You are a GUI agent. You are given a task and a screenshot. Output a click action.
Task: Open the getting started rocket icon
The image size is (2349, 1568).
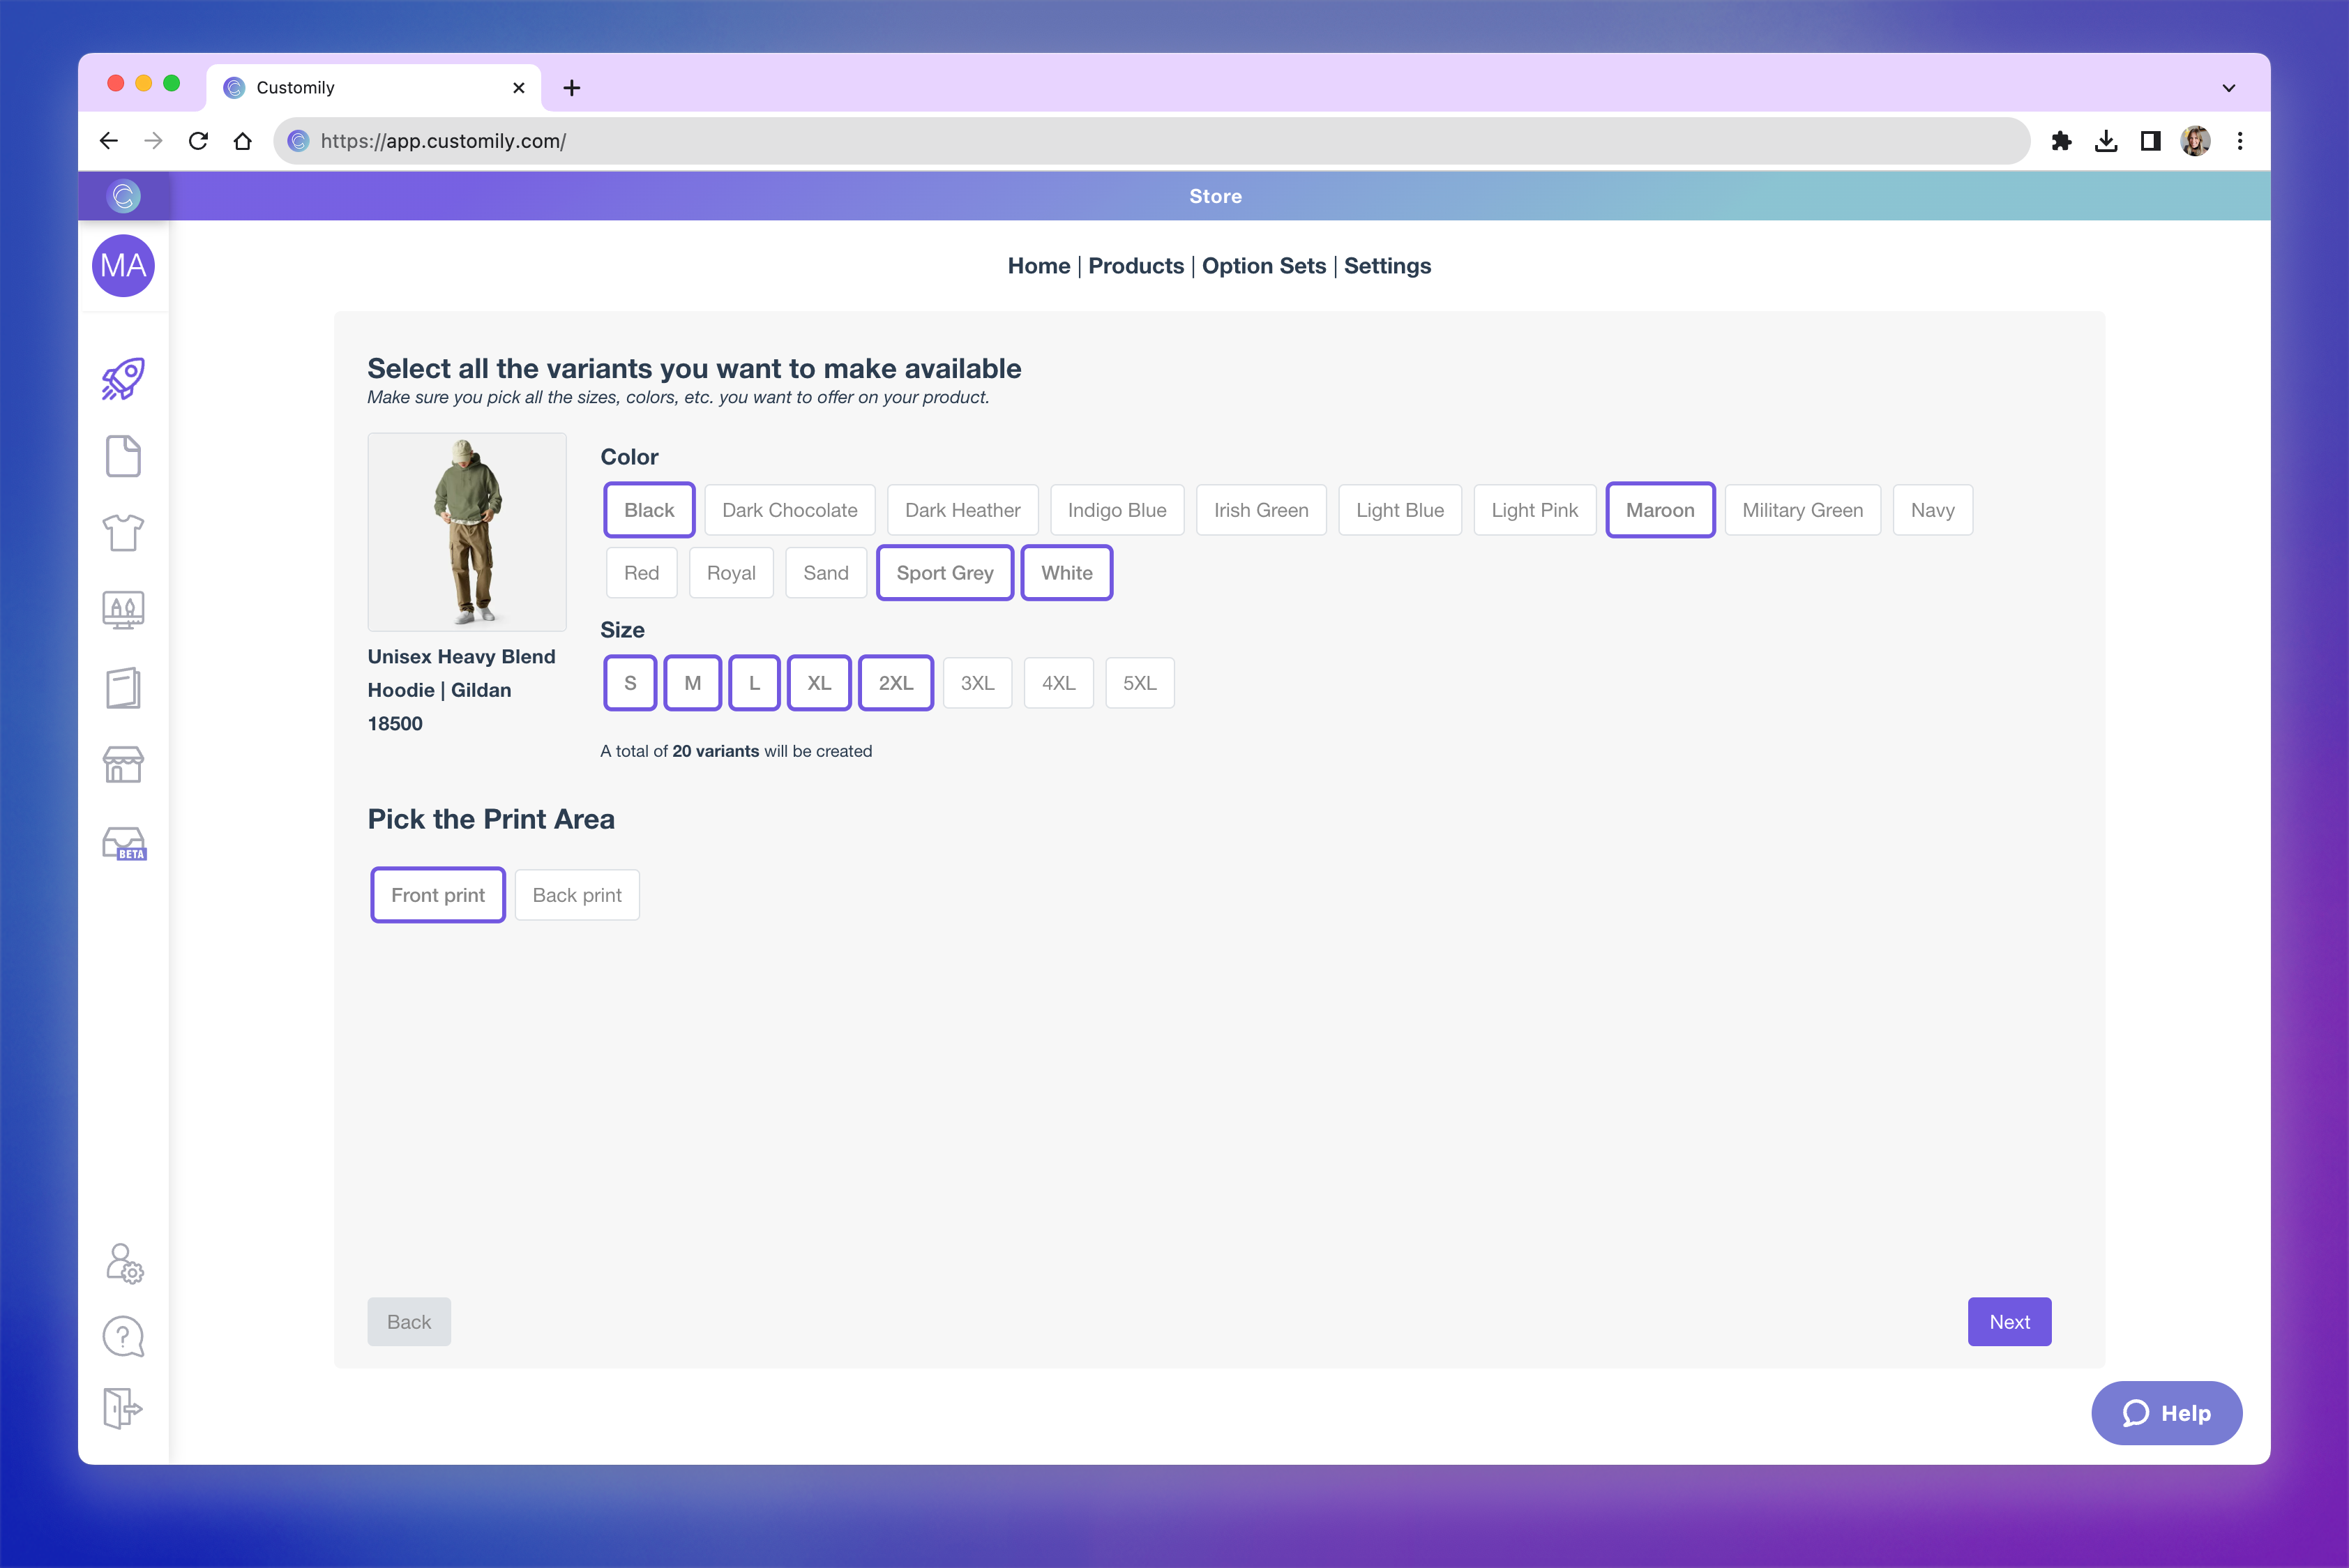click(x=122, y=378)
